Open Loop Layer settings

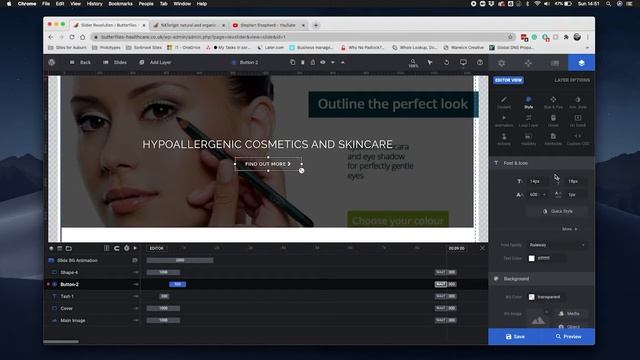pyautogui.click(x=528, y=120)
